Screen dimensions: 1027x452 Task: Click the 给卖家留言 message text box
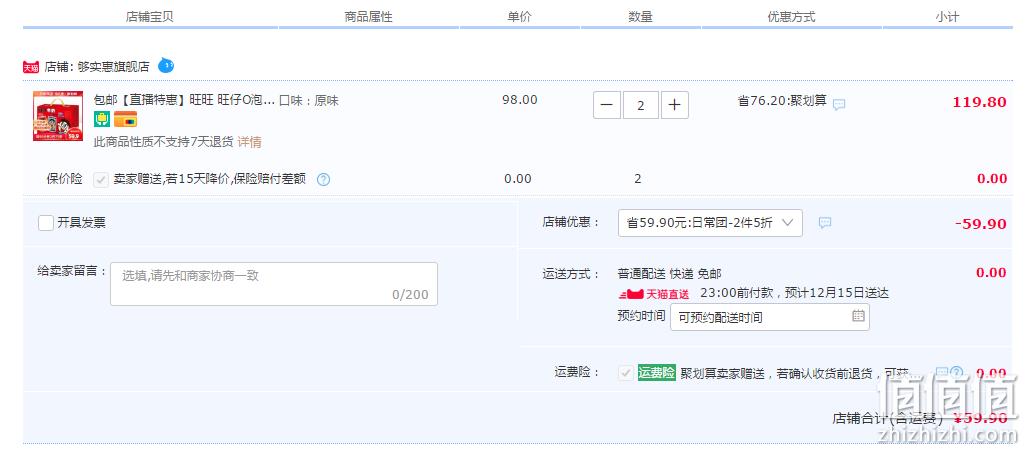[274, 284]
